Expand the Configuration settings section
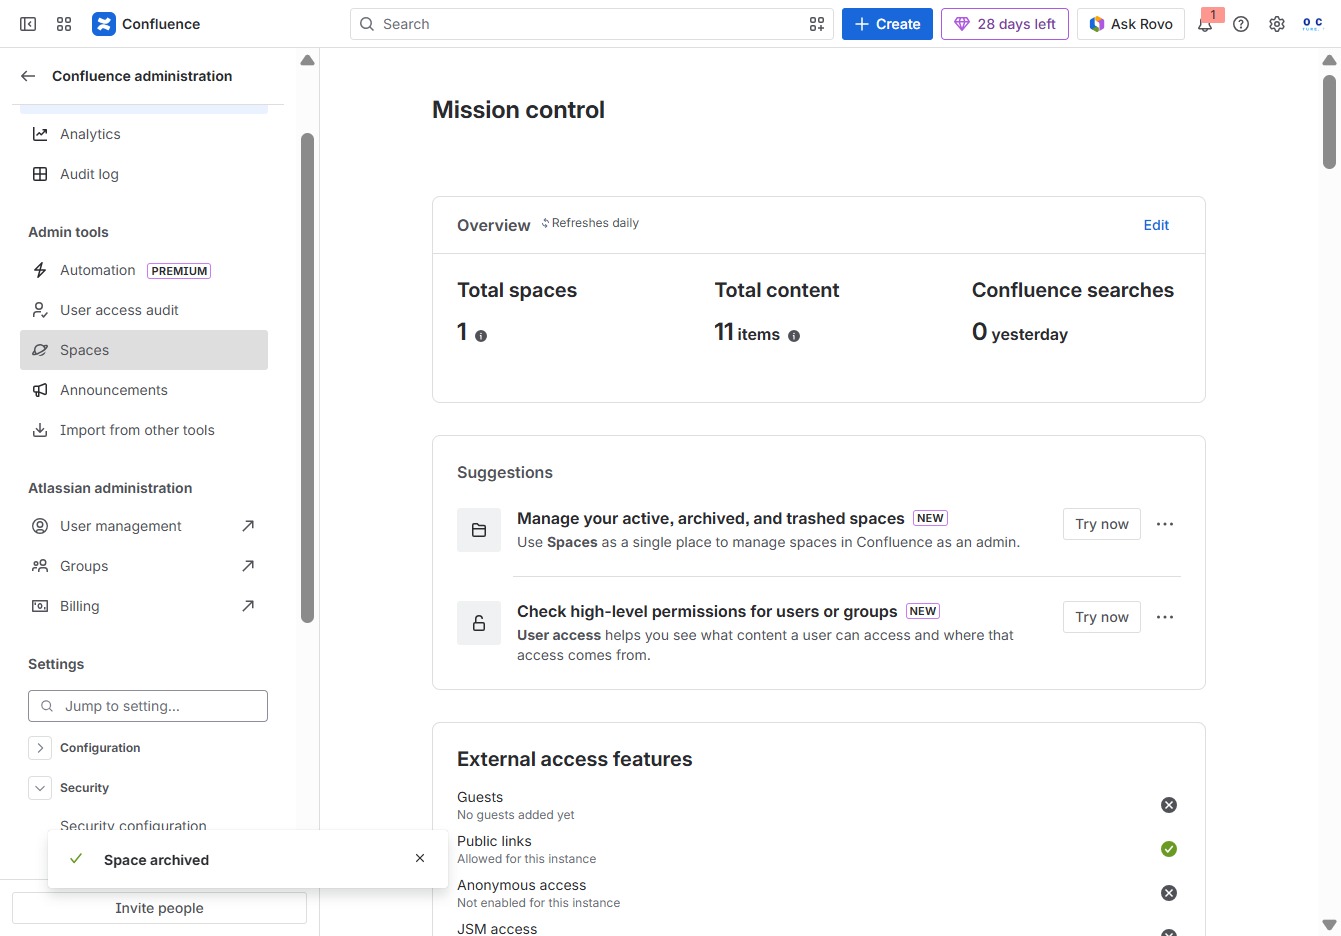The image size is (1341, 936). pos(40,748)
